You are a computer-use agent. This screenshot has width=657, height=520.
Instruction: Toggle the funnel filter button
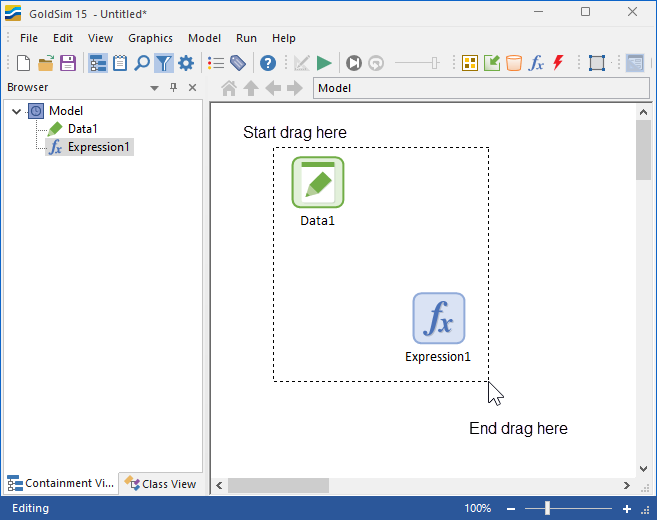point(164,63)
